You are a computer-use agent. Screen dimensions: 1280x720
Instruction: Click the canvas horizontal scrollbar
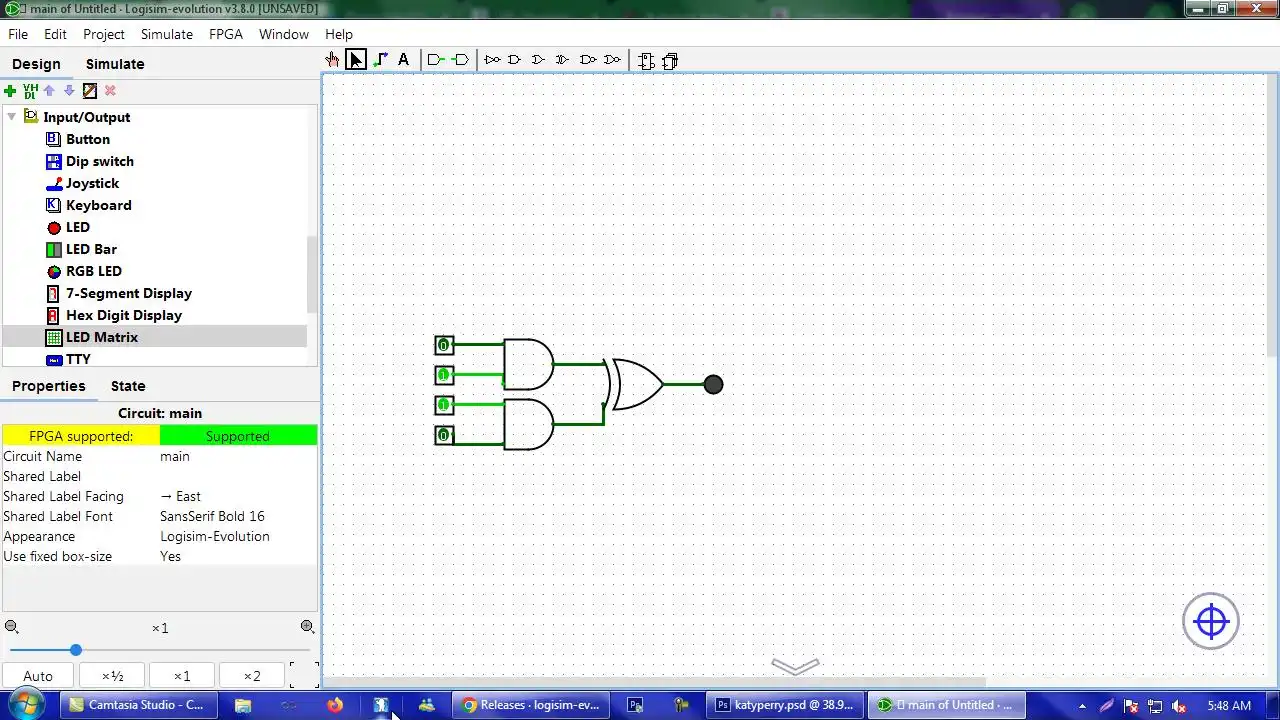(x=655, y=683)
